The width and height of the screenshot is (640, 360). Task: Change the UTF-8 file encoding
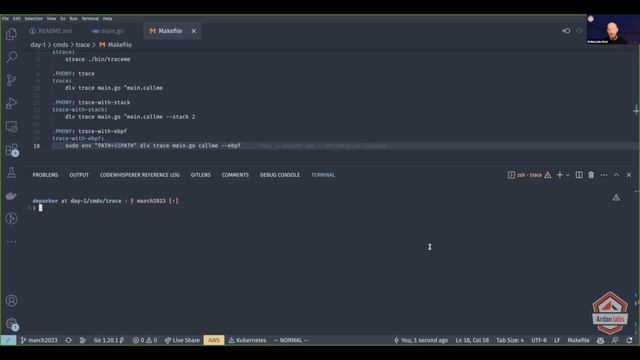tap(539, 340)
